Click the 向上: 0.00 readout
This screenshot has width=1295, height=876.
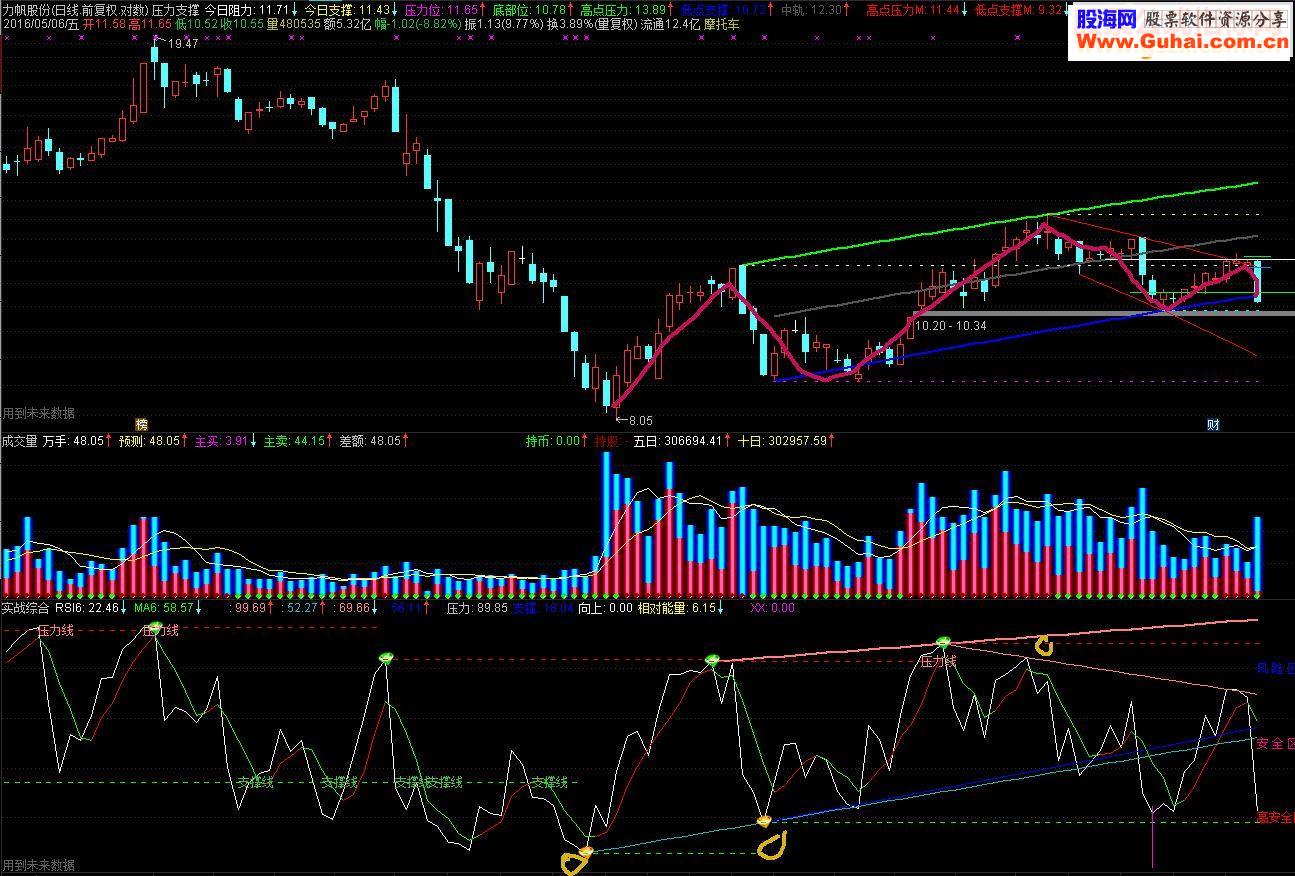(x=605, y=607)
